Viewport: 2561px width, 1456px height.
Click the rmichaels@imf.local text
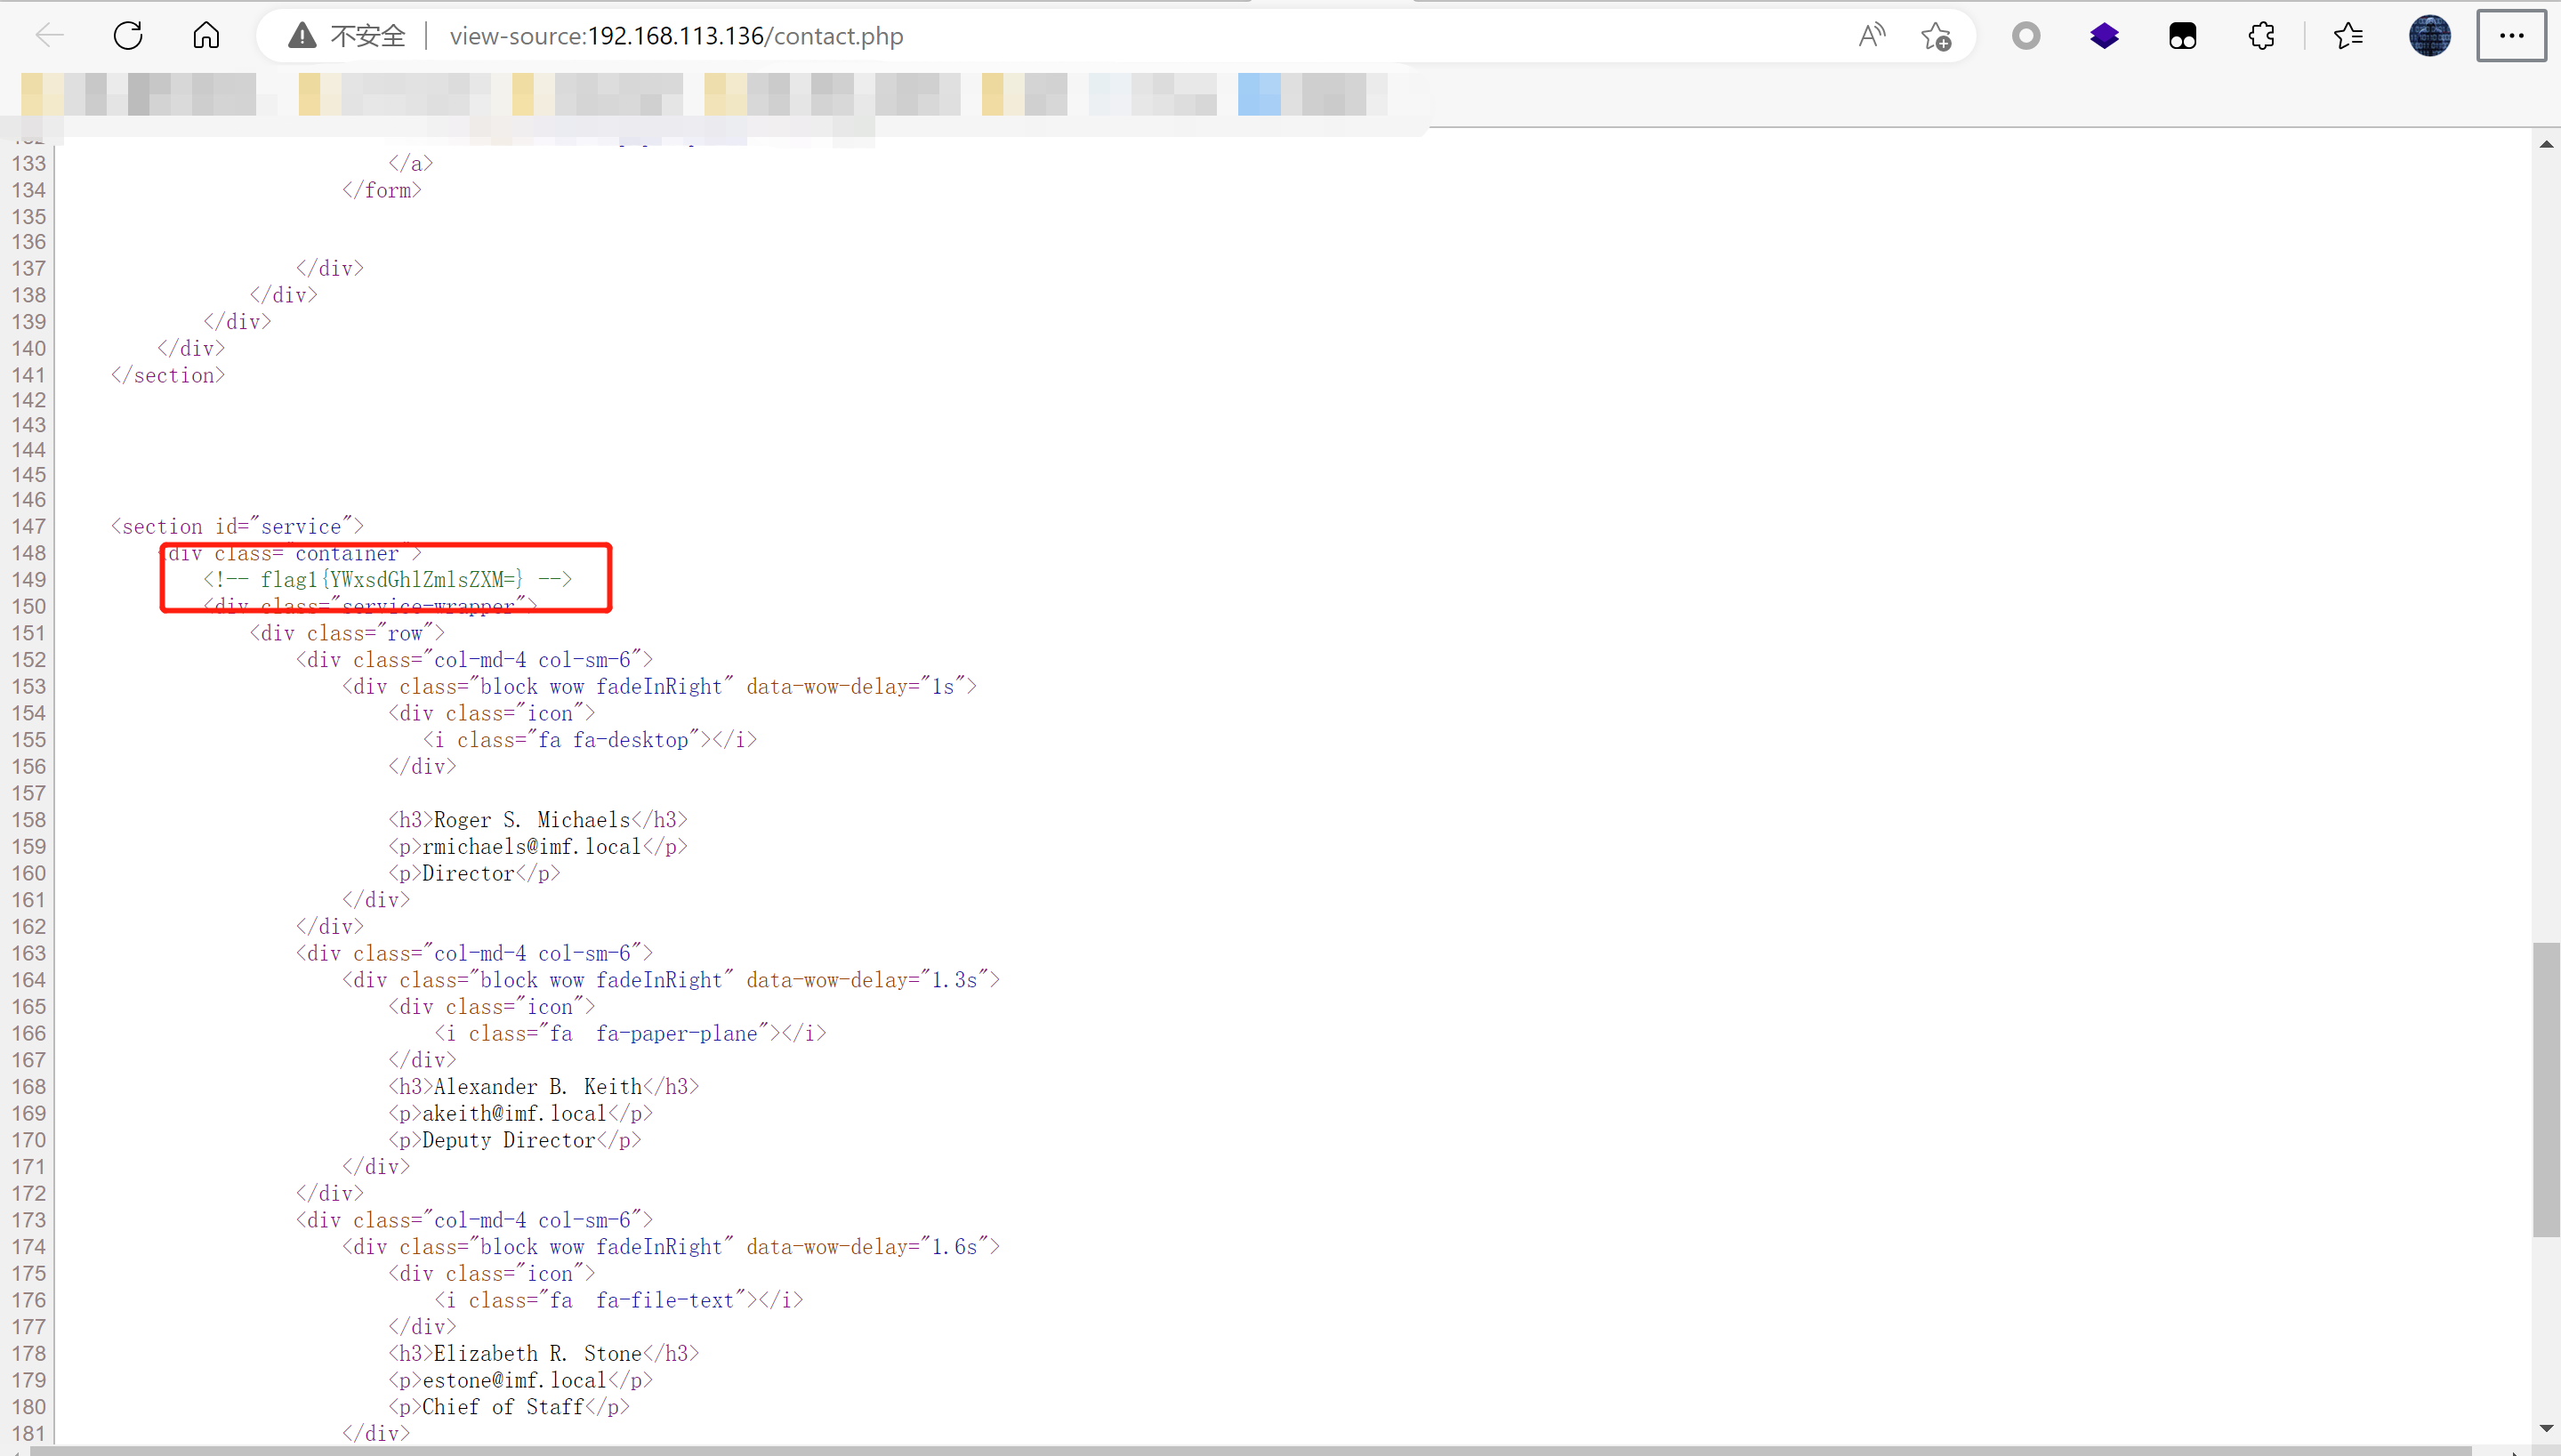(531, 846)
